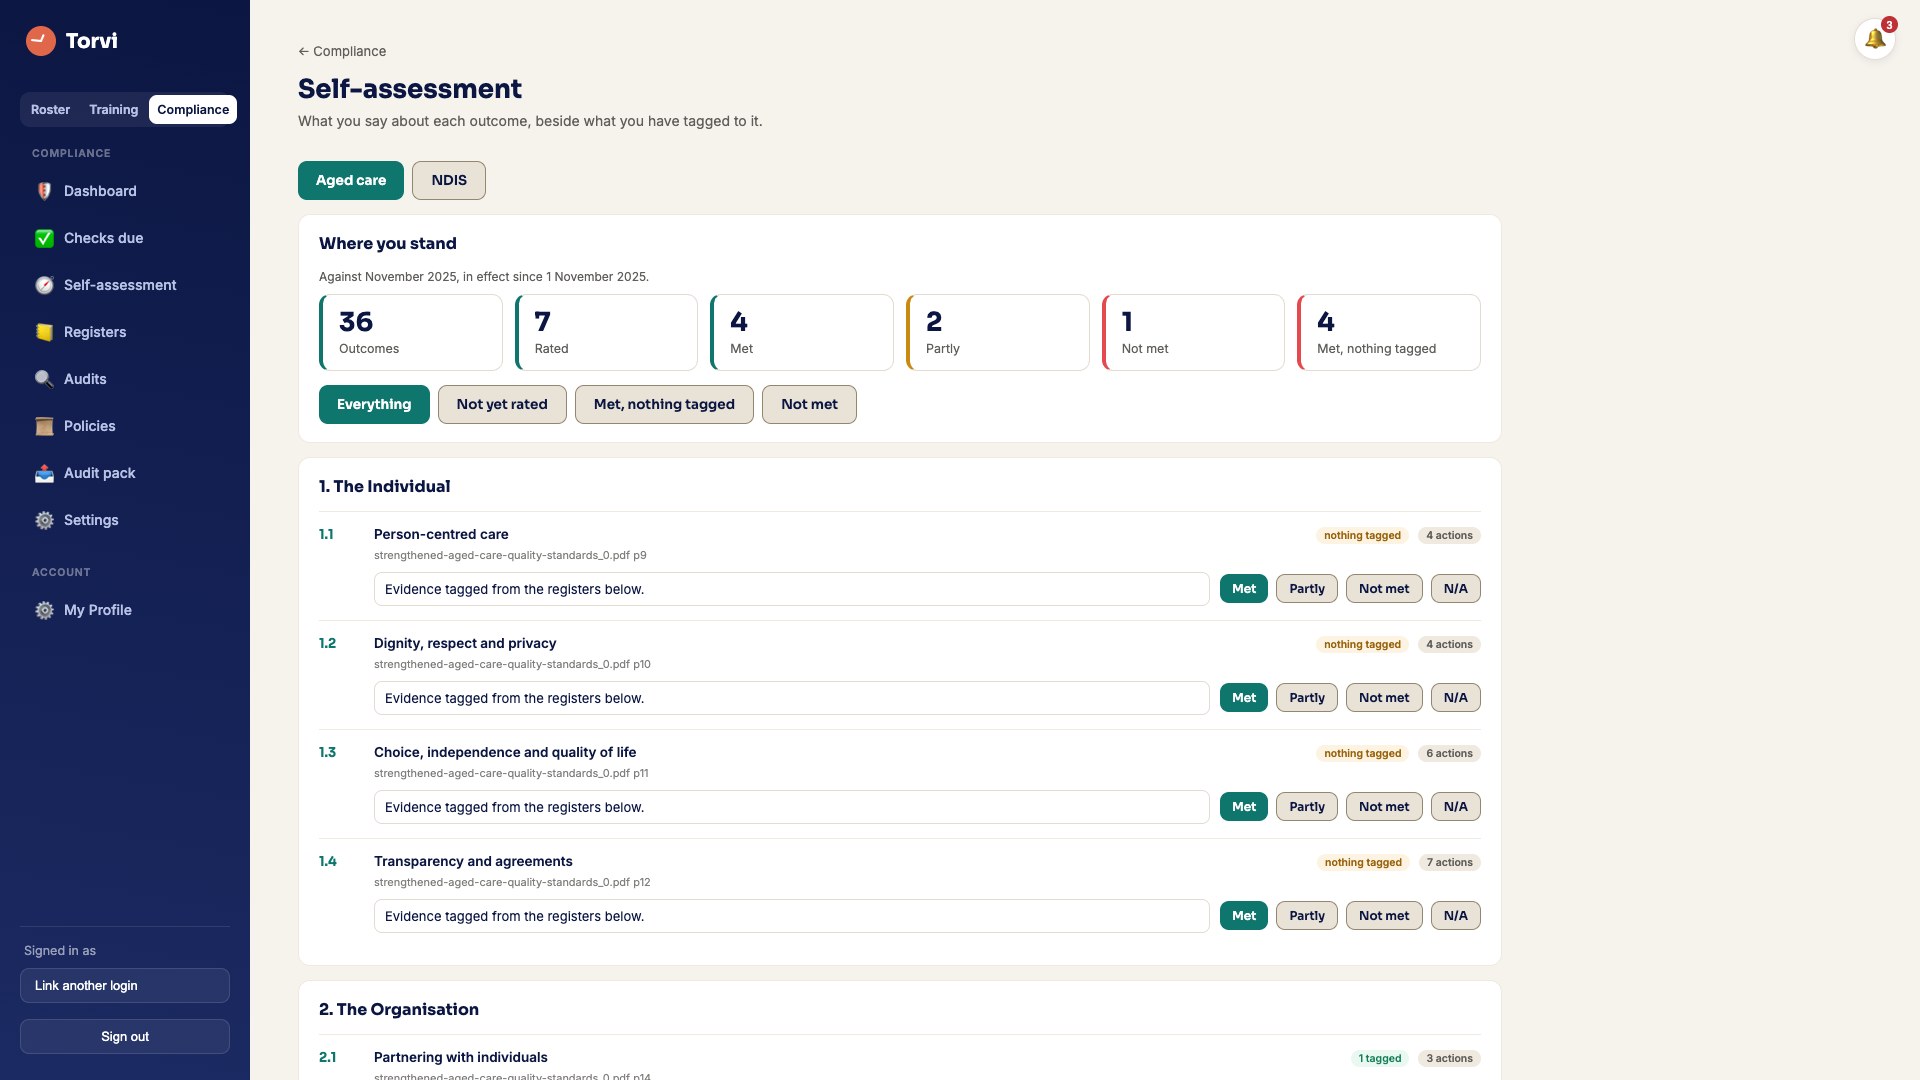Edit the Choice, independence evidence field
This screenshot has width=1920, height=1080.
click(792, 807)
